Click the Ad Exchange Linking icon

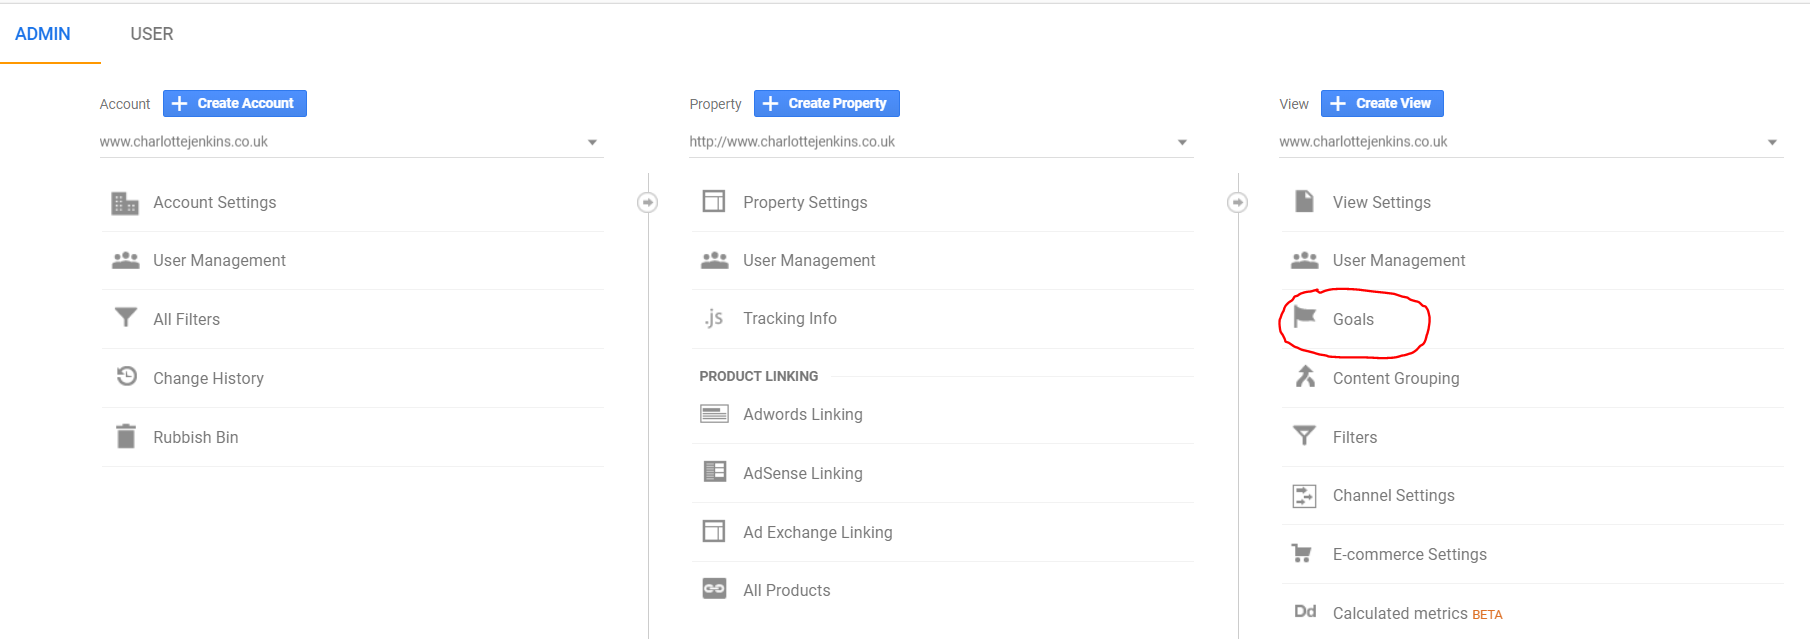point(714,531)
